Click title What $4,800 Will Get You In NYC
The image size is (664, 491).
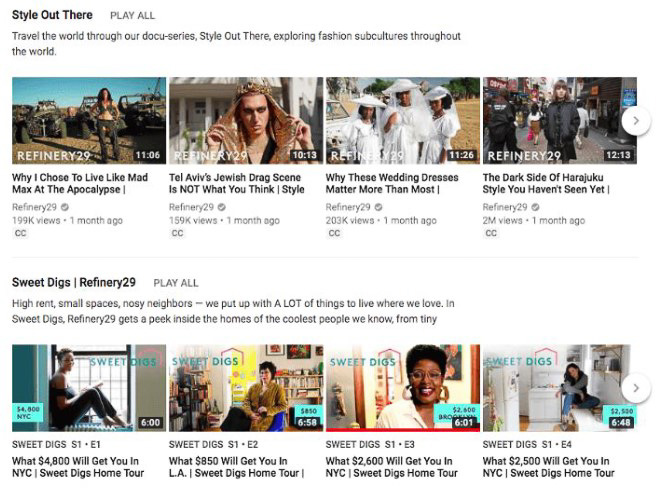click(78, 467)
